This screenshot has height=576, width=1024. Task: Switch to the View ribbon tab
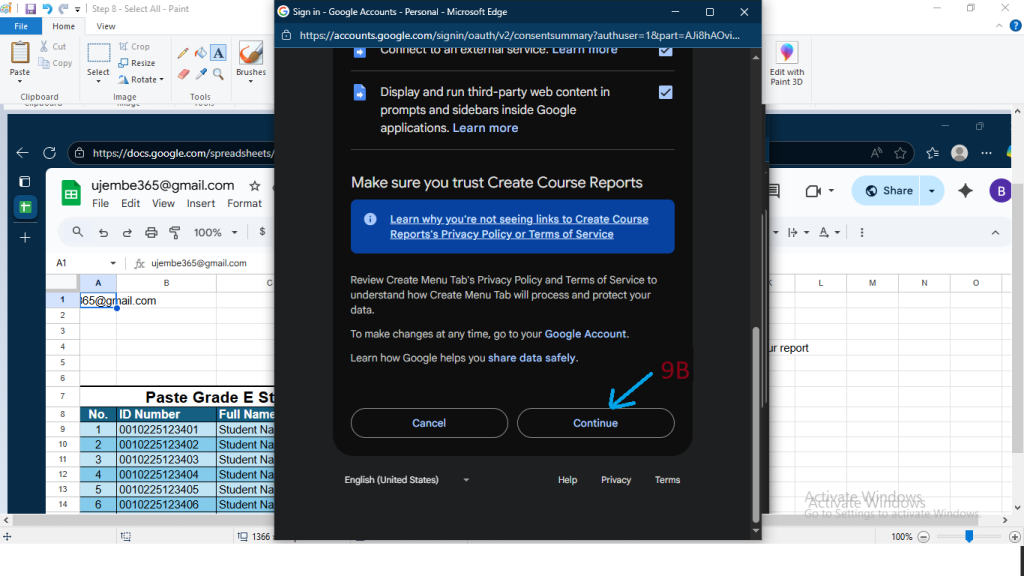click(x=105, y=26)
